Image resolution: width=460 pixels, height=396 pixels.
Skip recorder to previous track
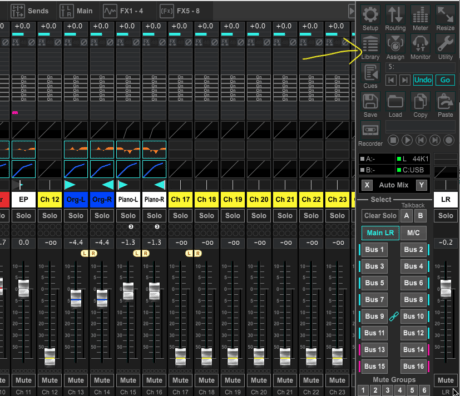(421, 140)
